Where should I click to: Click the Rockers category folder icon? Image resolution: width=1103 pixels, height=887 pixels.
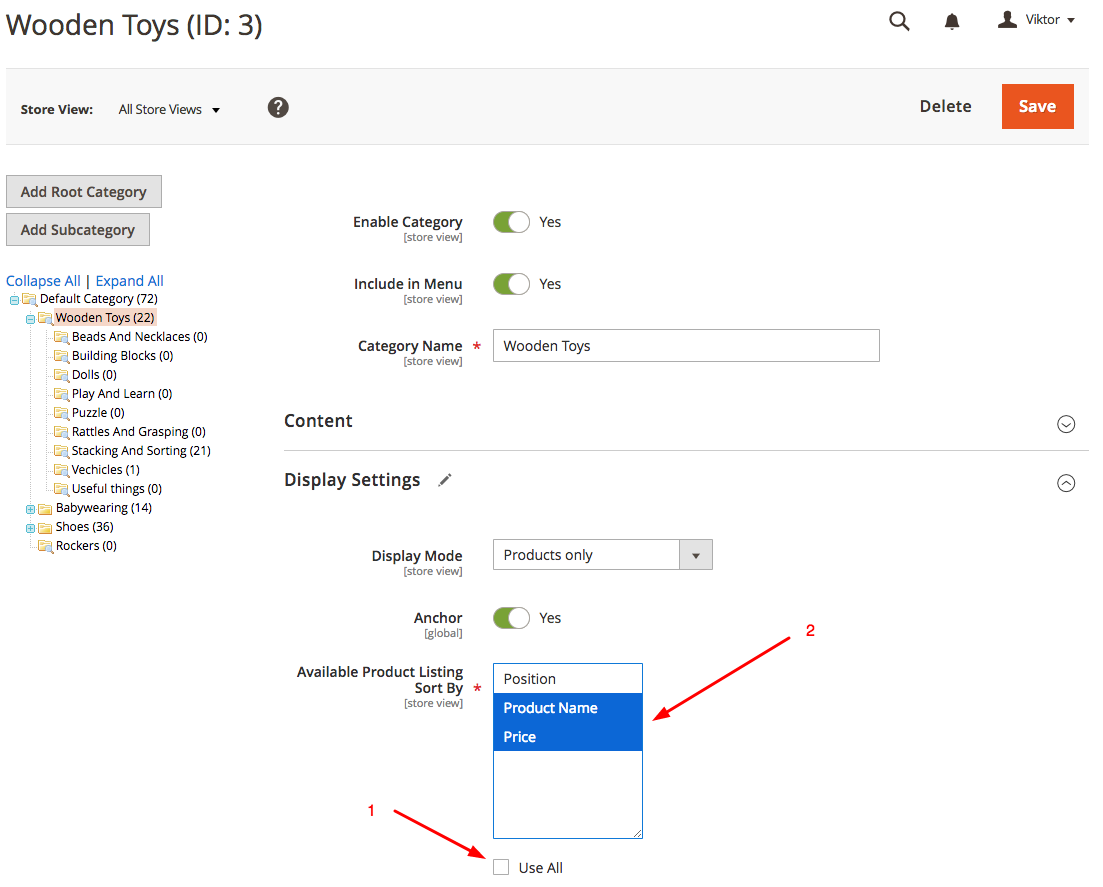tap(45, 546)
